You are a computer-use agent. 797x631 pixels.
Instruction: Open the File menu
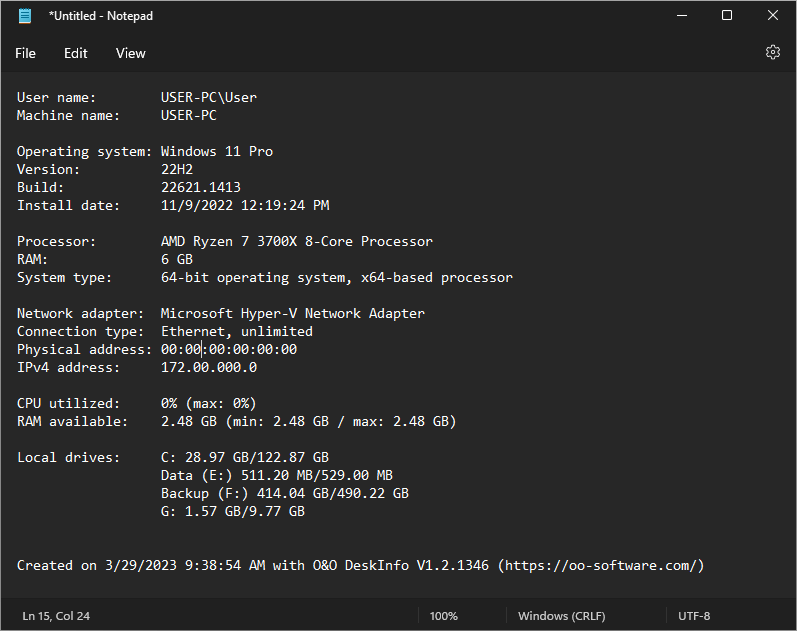point(25,53)
